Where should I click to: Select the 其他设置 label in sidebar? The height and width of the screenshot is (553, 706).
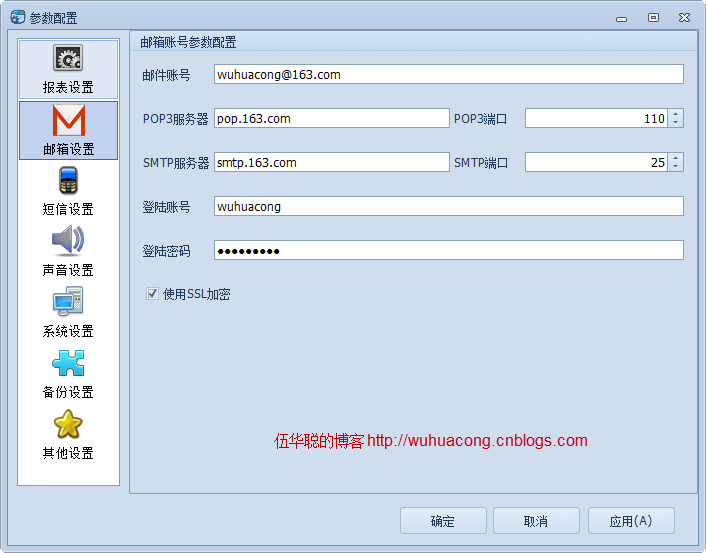point(68,453)
